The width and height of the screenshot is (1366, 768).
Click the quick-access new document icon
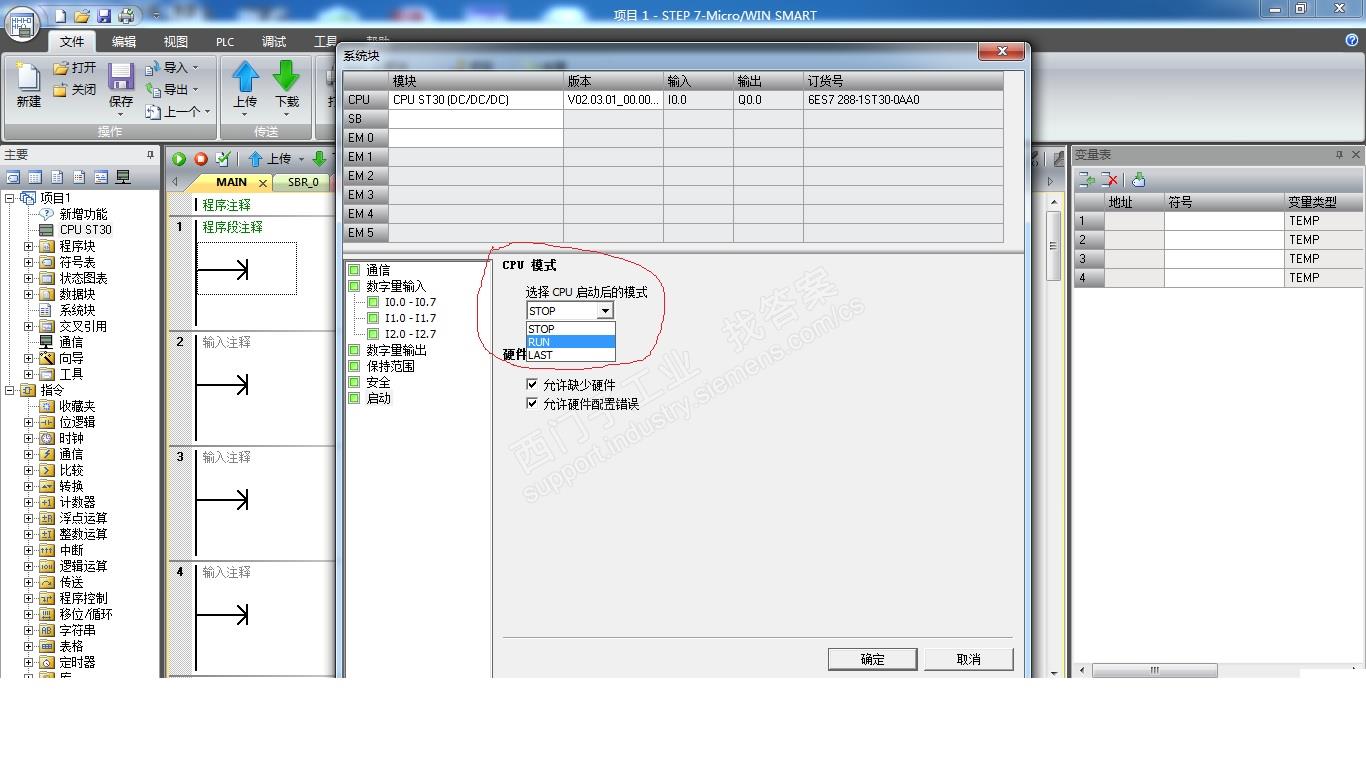(60, 16)
